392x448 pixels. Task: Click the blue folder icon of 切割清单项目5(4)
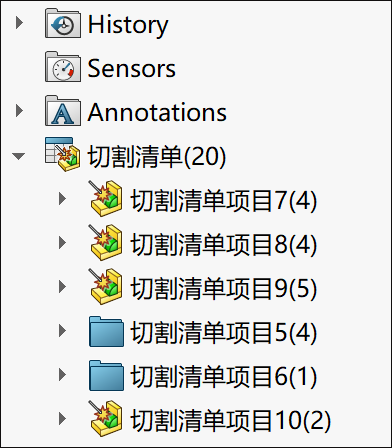pyautogui.click(x=106, y=331)
